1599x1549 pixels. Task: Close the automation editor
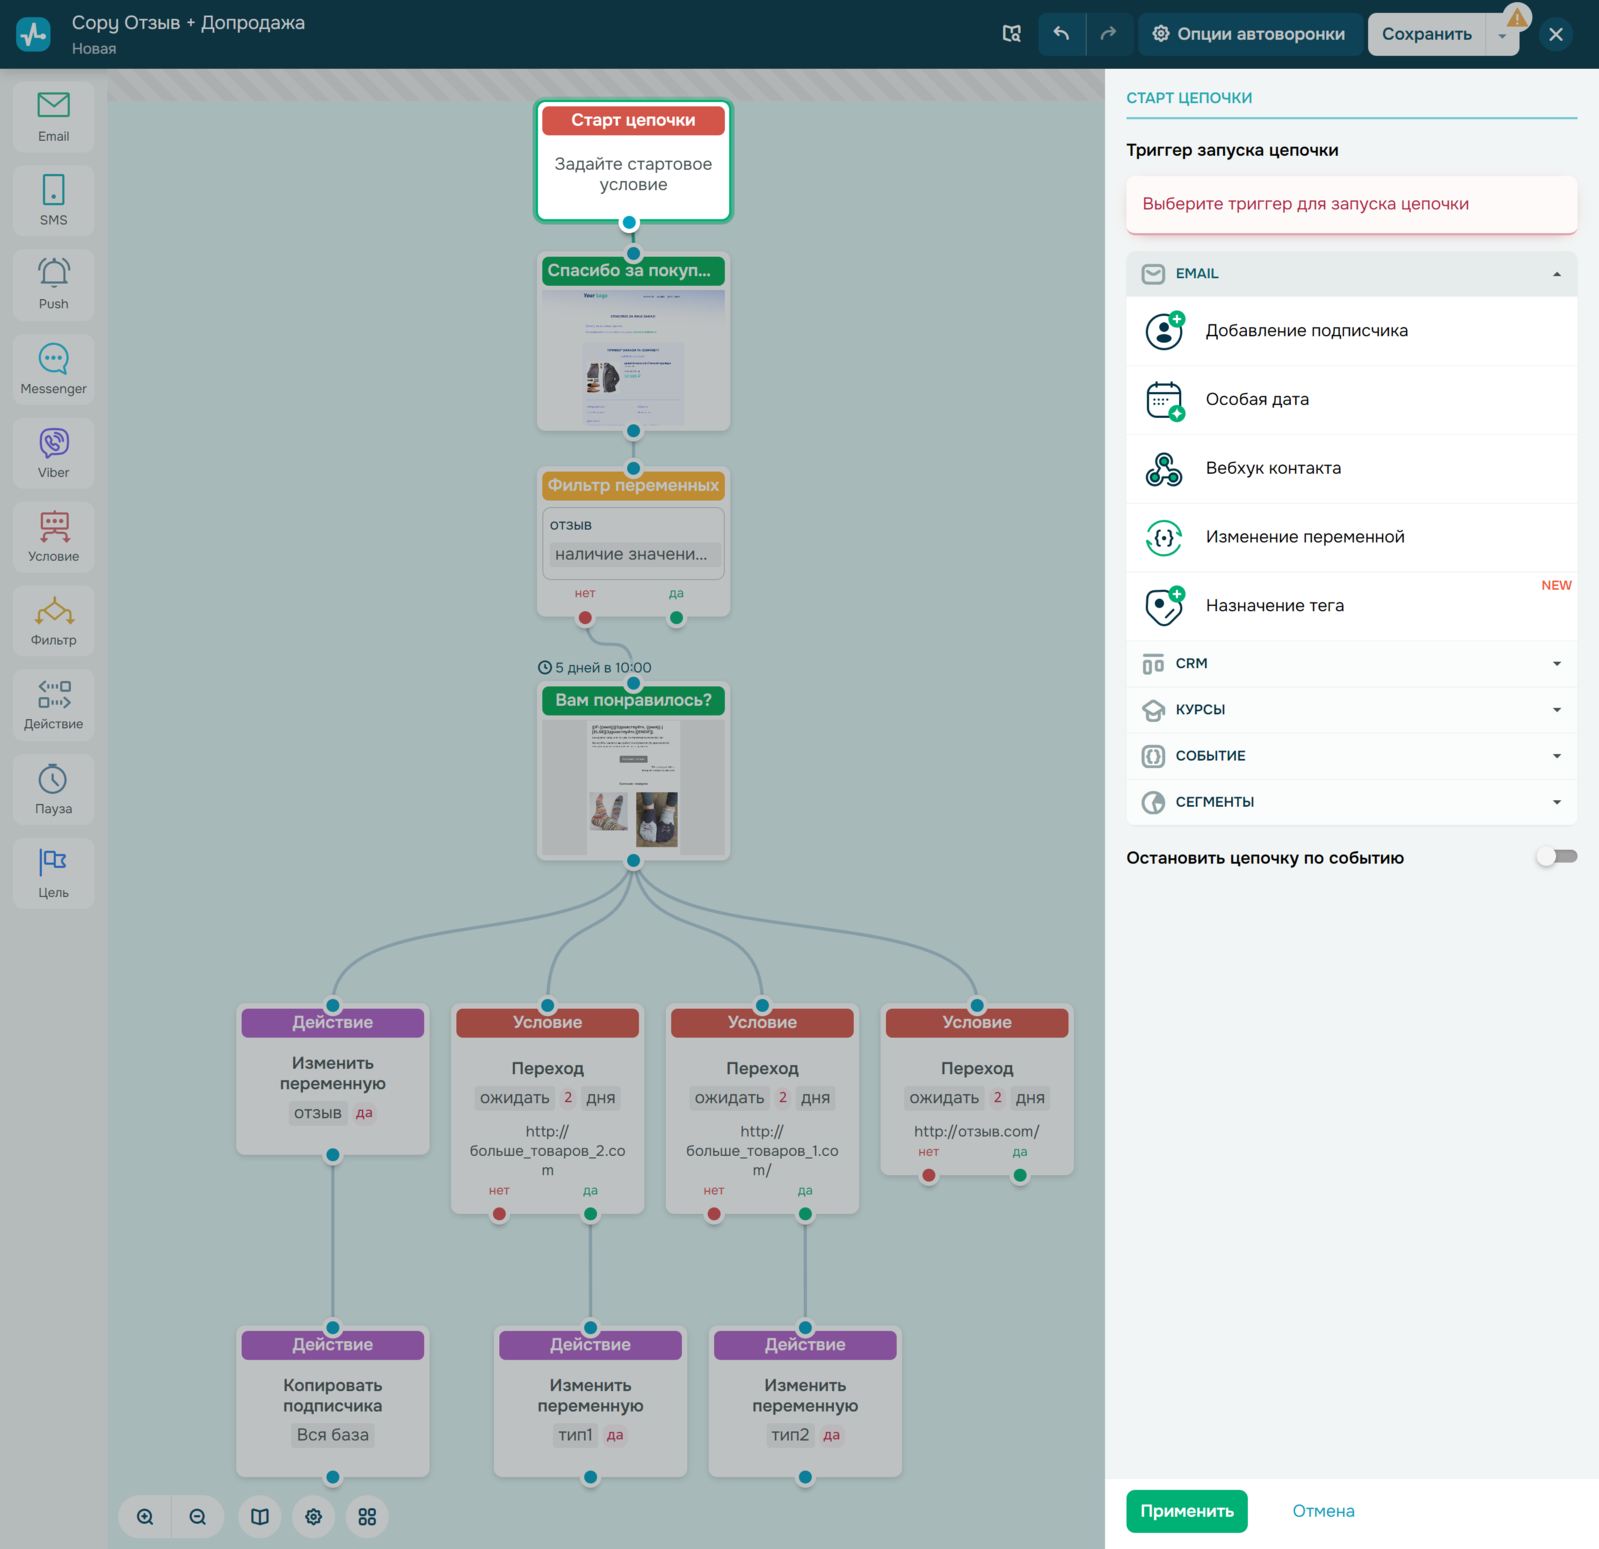point(1556,34)
